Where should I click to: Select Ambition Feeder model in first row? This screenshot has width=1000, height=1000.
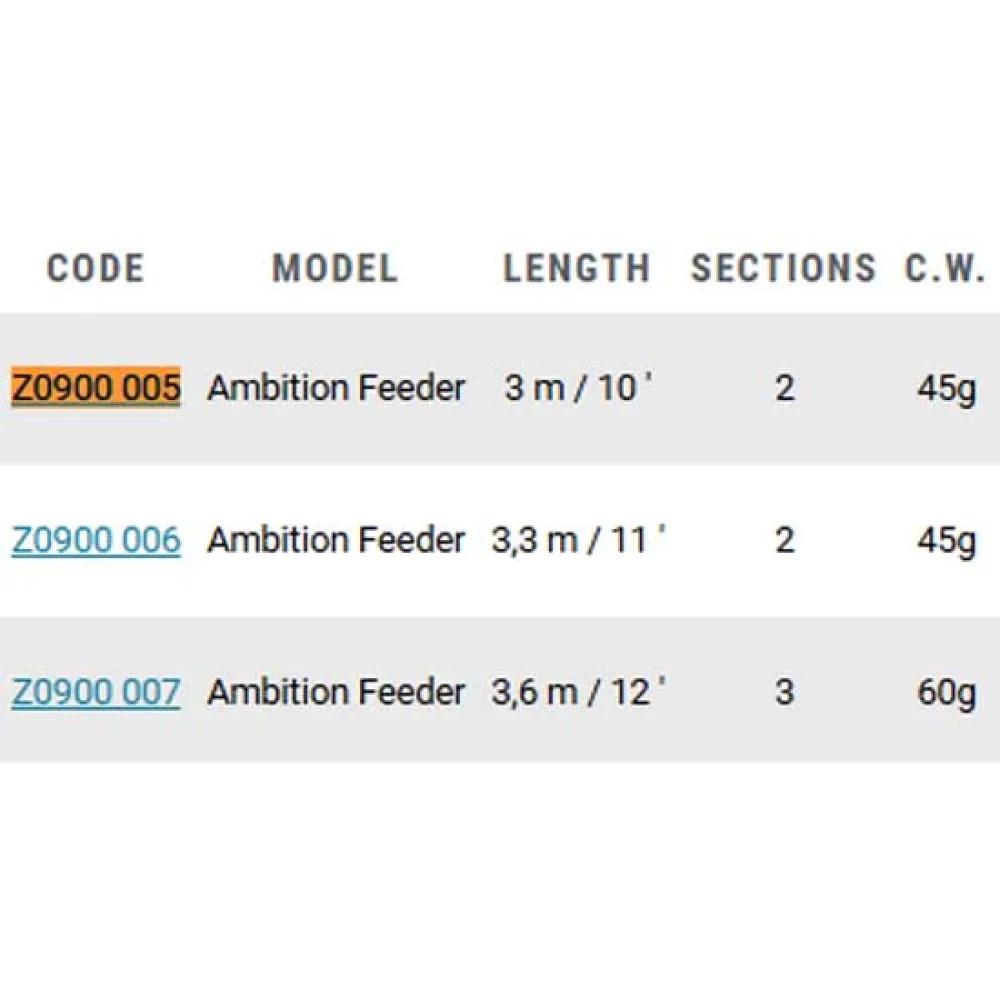point(336,387)
